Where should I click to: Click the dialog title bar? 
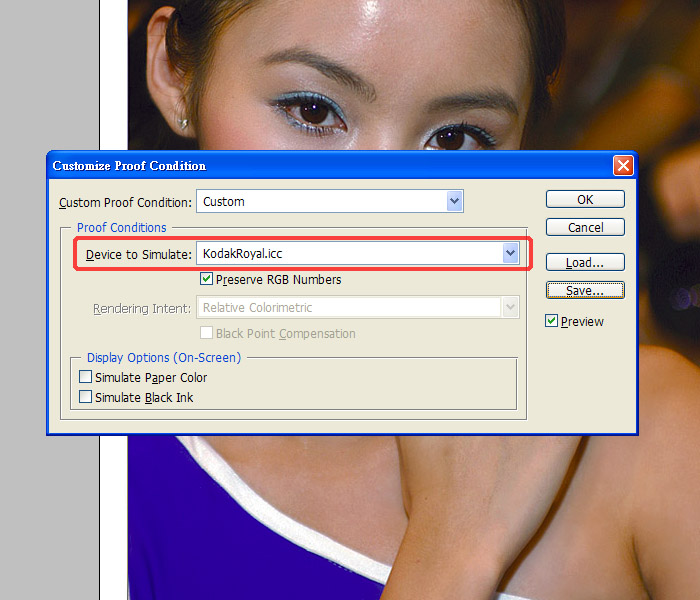300,166
